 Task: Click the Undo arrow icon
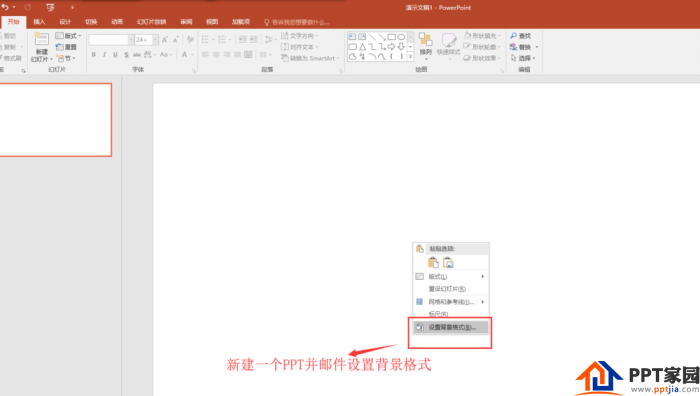(x=5, y=7)
